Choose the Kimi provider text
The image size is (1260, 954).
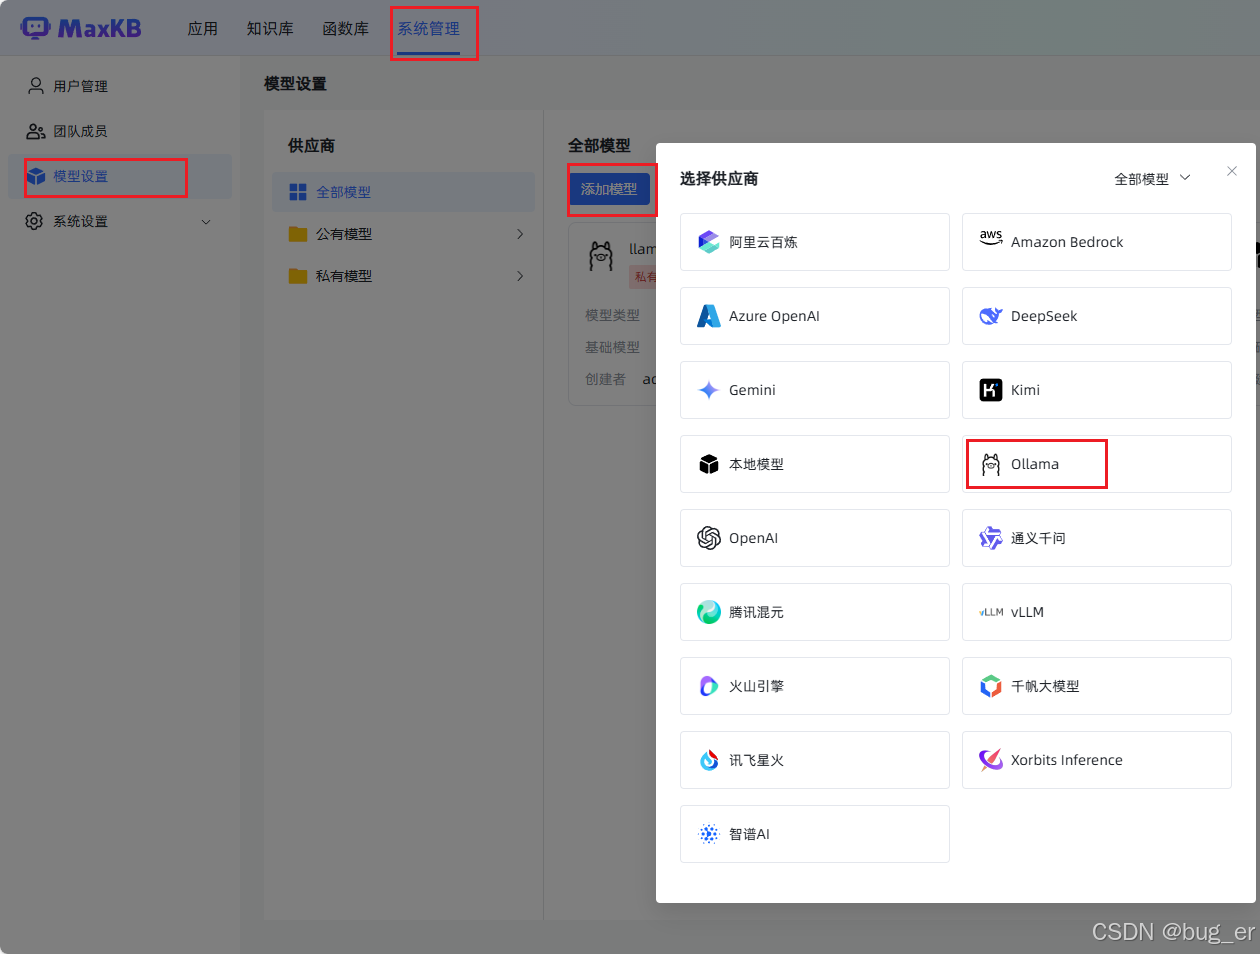pos(1025,390)
